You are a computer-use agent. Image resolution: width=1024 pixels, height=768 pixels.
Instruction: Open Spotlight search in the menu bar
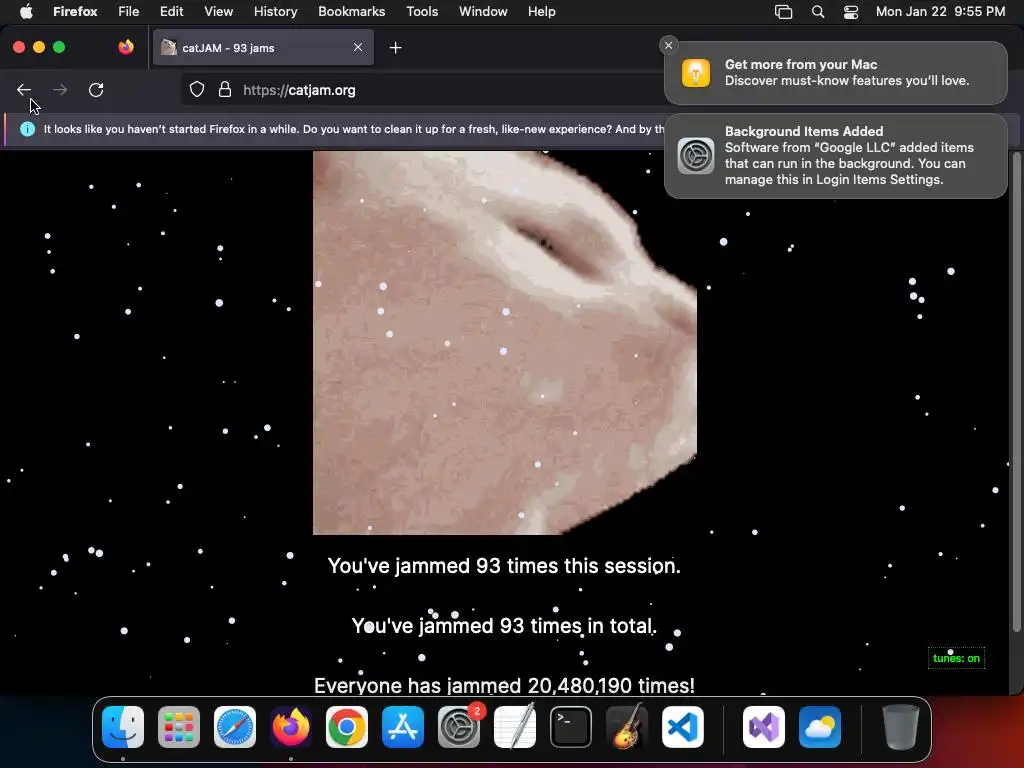(818, 12)
